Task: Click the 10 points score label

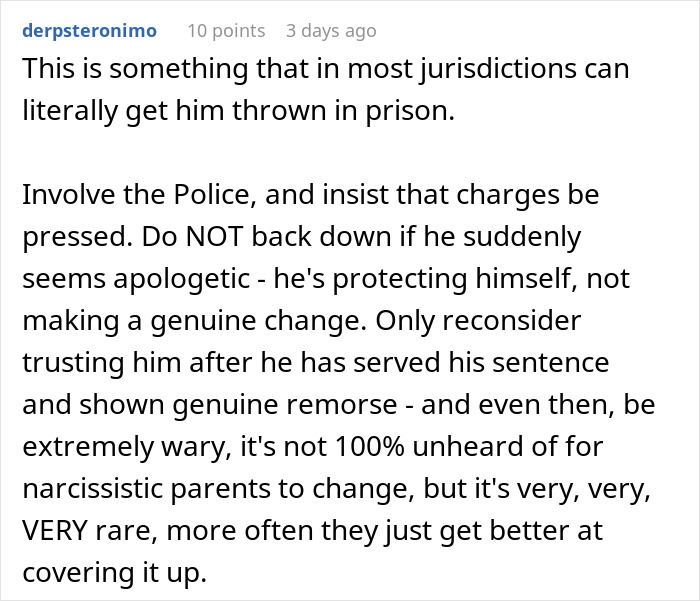Action: (x=226, y=30)
